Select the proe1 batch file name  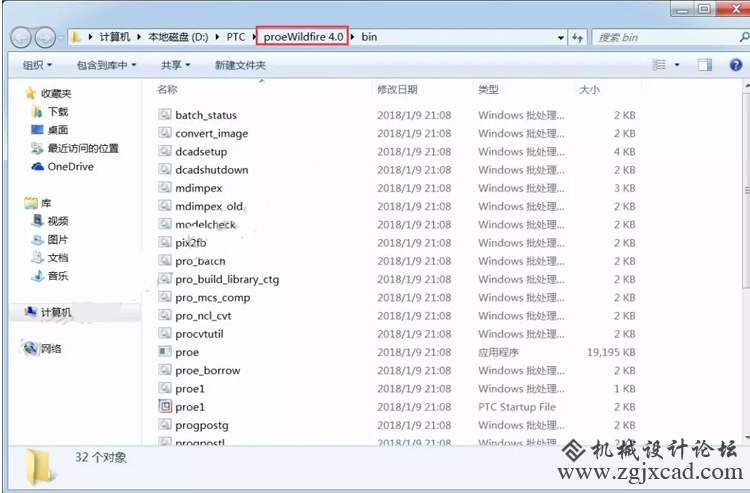tap(190, 389)
